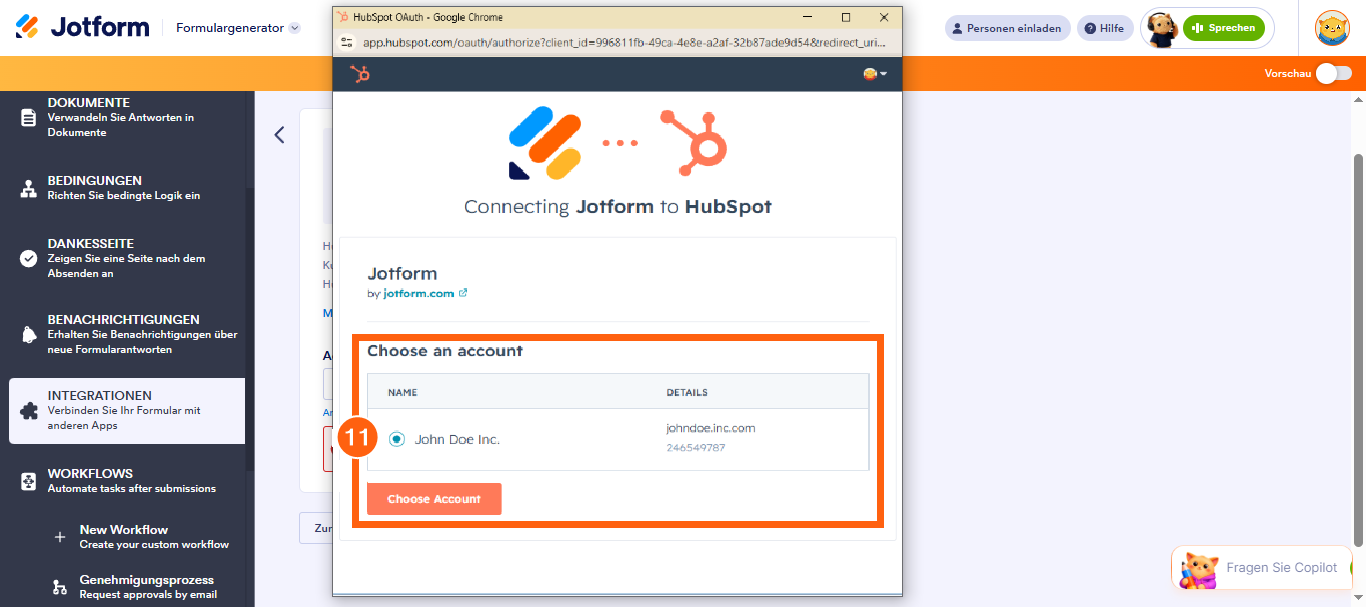Click the Dankesseite checkmark icon
This screenshot has height=607, width=1366.
tap(28, 258)
